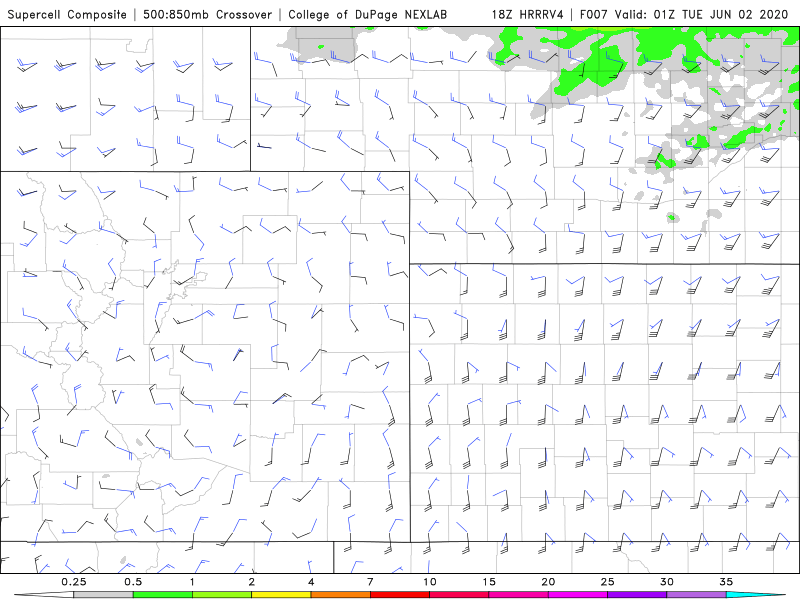Click the legend label "15"

coord(489,582)
